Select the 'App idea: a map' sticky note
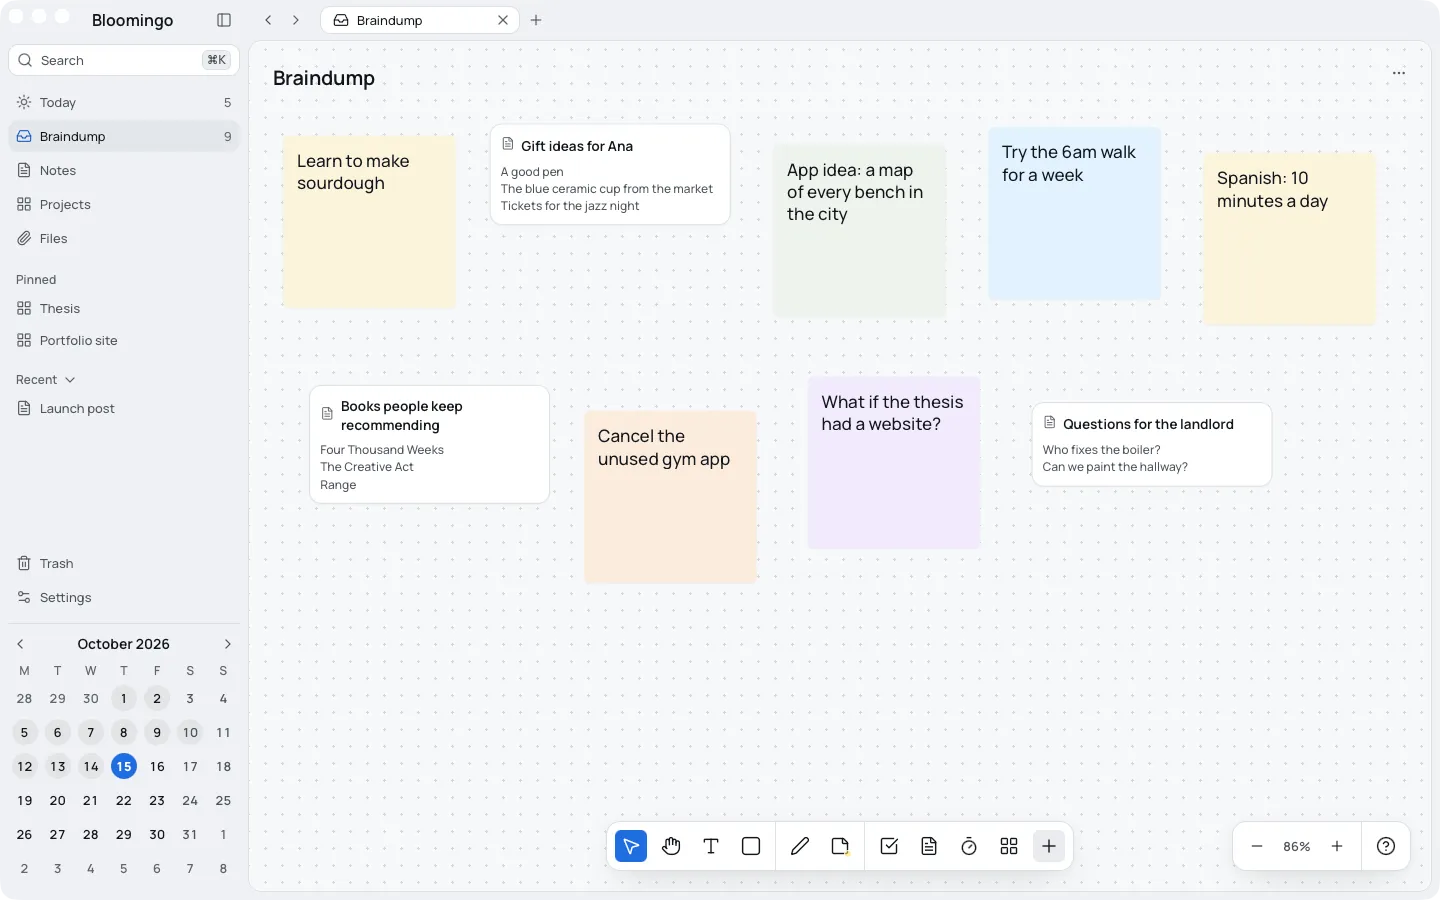Screen dimensions: 1440x900 (859, 231)
